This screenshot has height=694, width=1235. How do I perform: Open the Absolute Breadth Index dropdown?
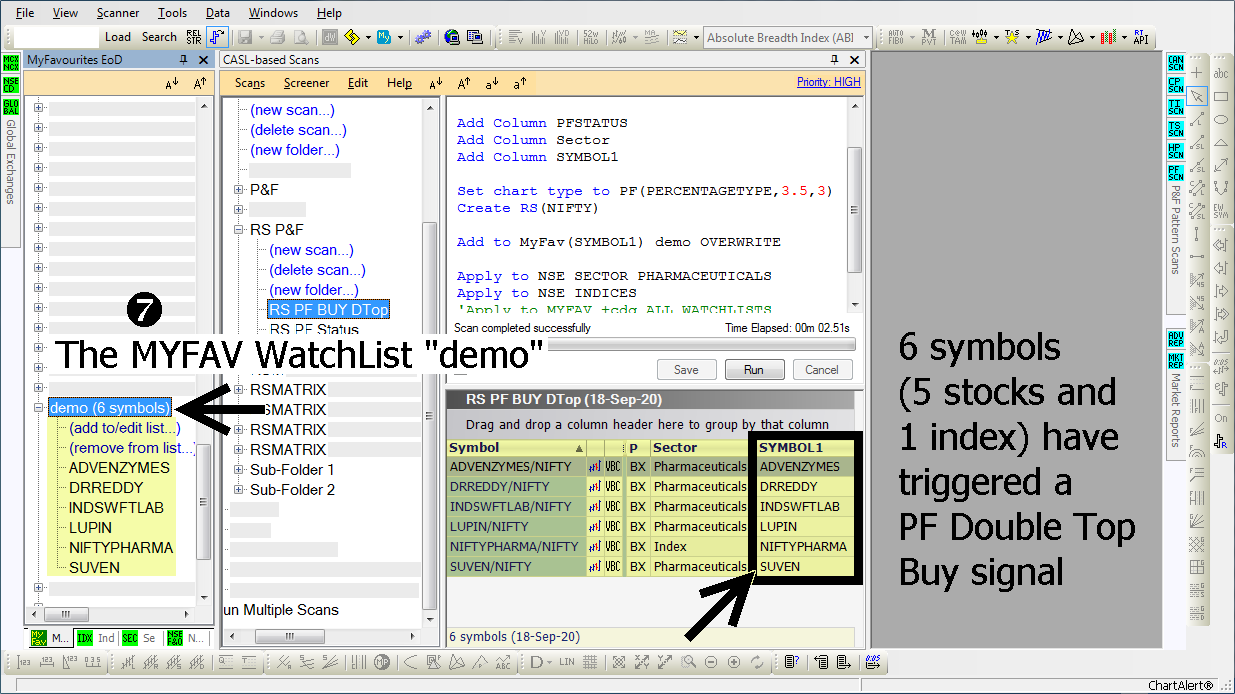(867, 38)
